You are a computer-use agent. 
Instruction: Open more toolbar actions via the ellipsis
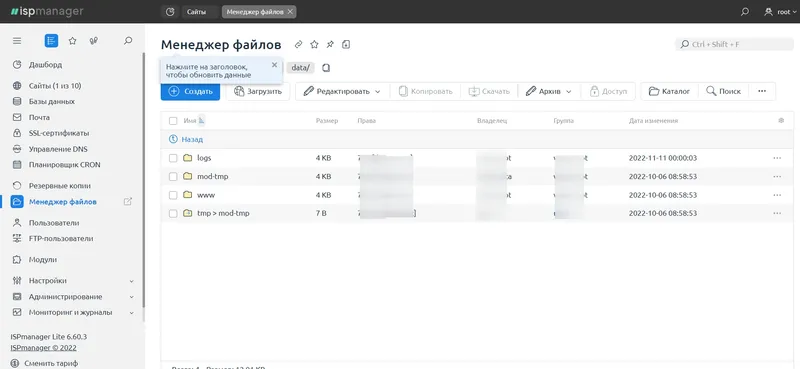click(x=762, y=91)
